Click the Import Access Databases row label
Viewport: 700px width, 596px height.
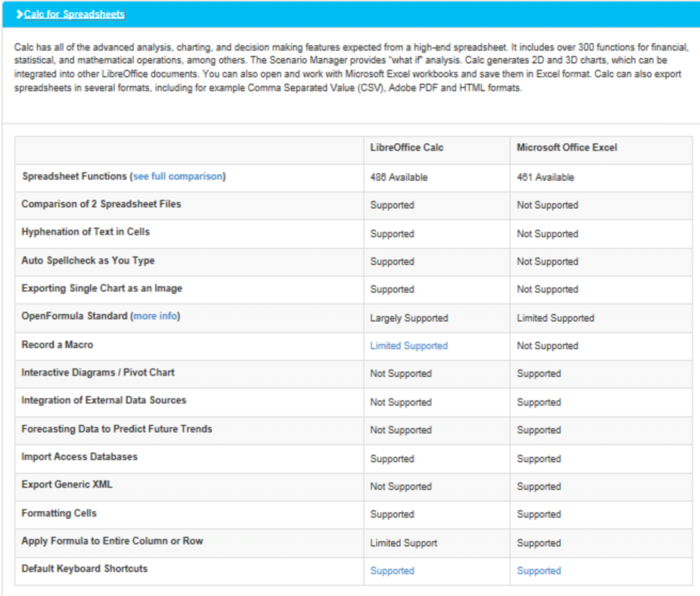click(x=79, y=457)
